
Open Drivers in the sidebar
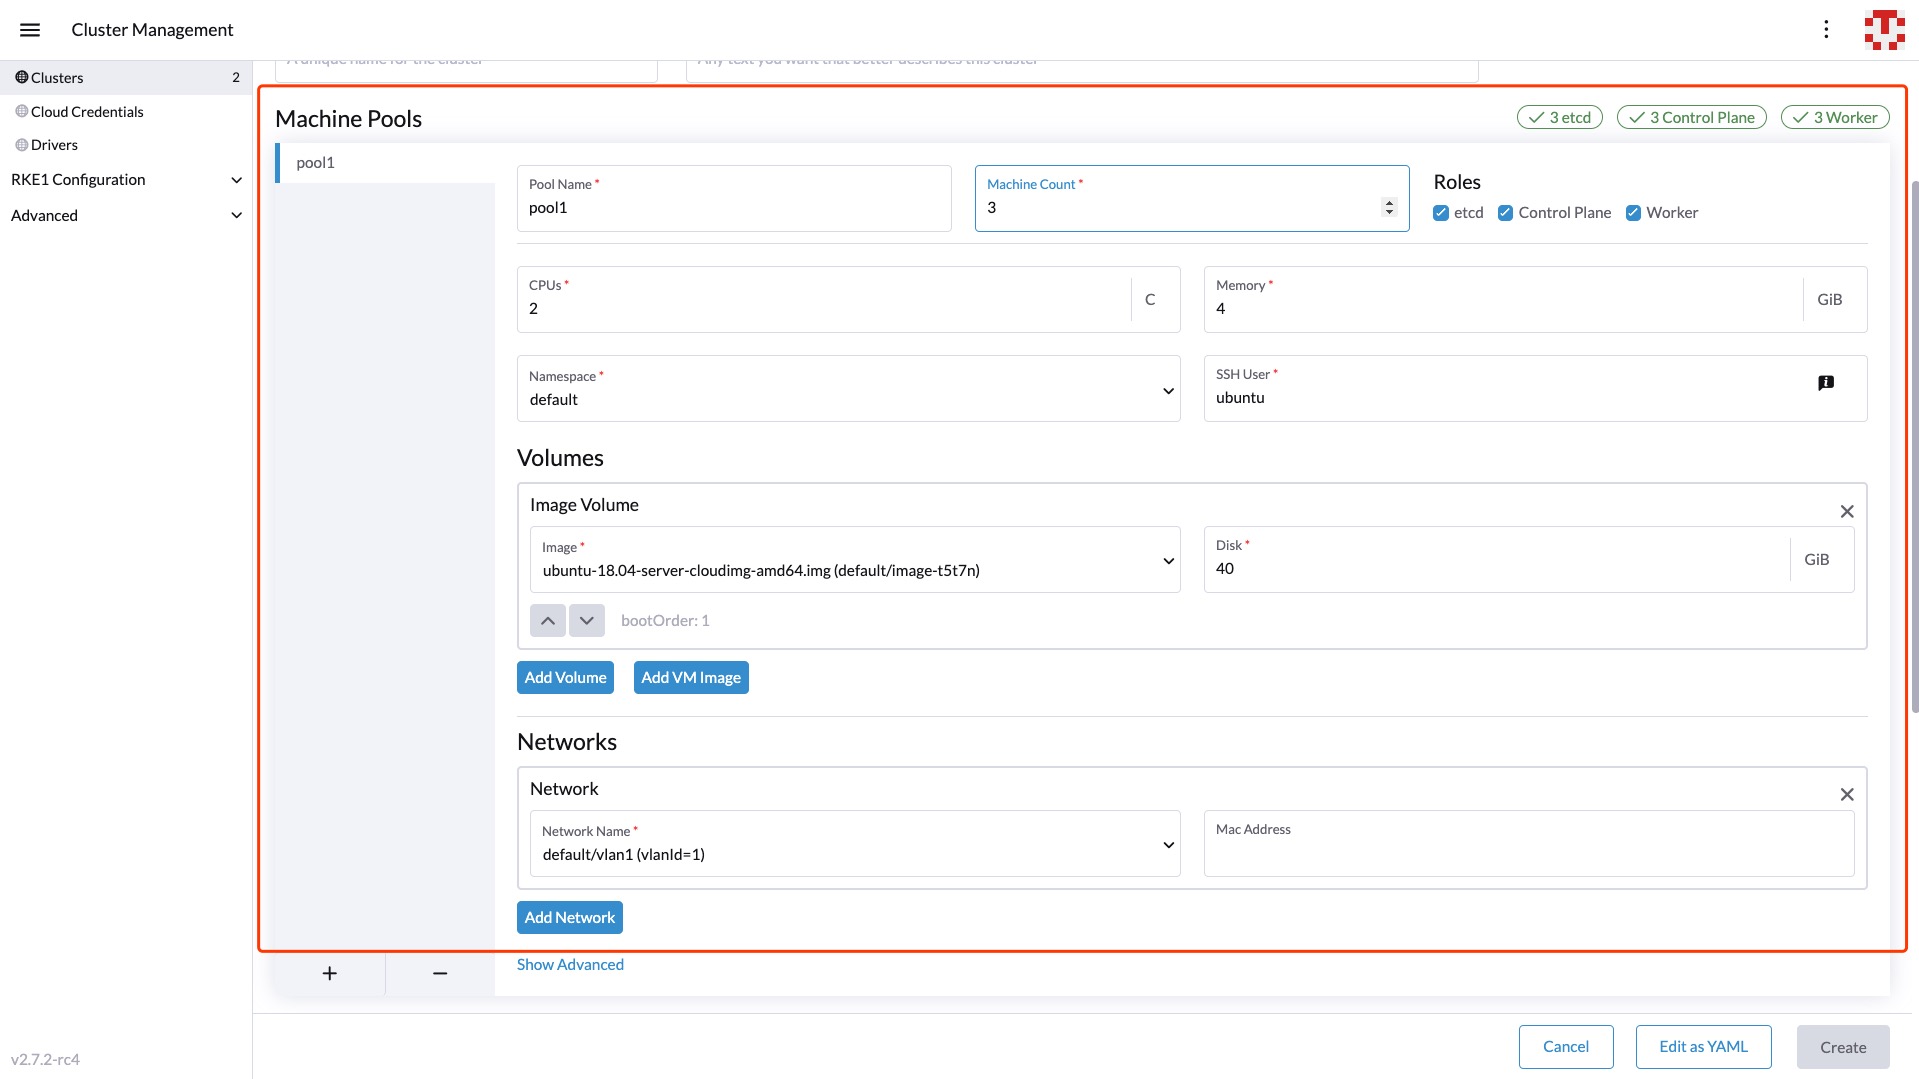[55, 144]
